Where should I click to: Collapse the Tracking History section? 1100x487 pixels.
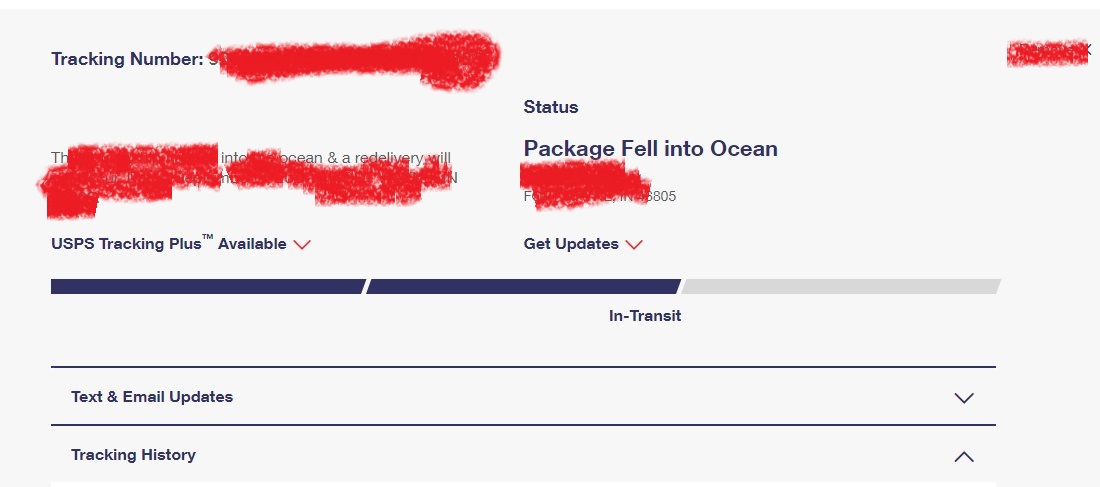523,455
